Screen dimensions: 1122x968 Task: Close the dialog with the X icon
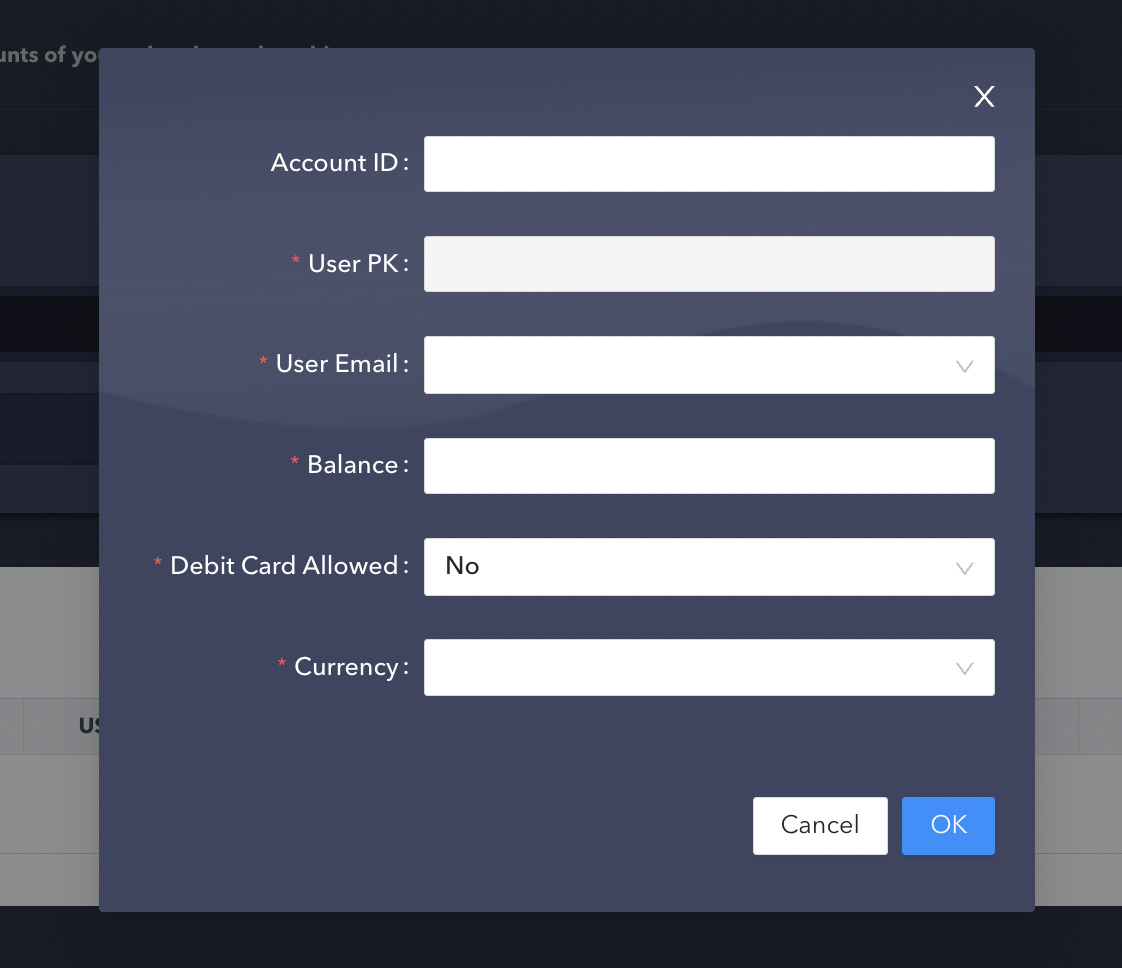[x=984, y=96]
